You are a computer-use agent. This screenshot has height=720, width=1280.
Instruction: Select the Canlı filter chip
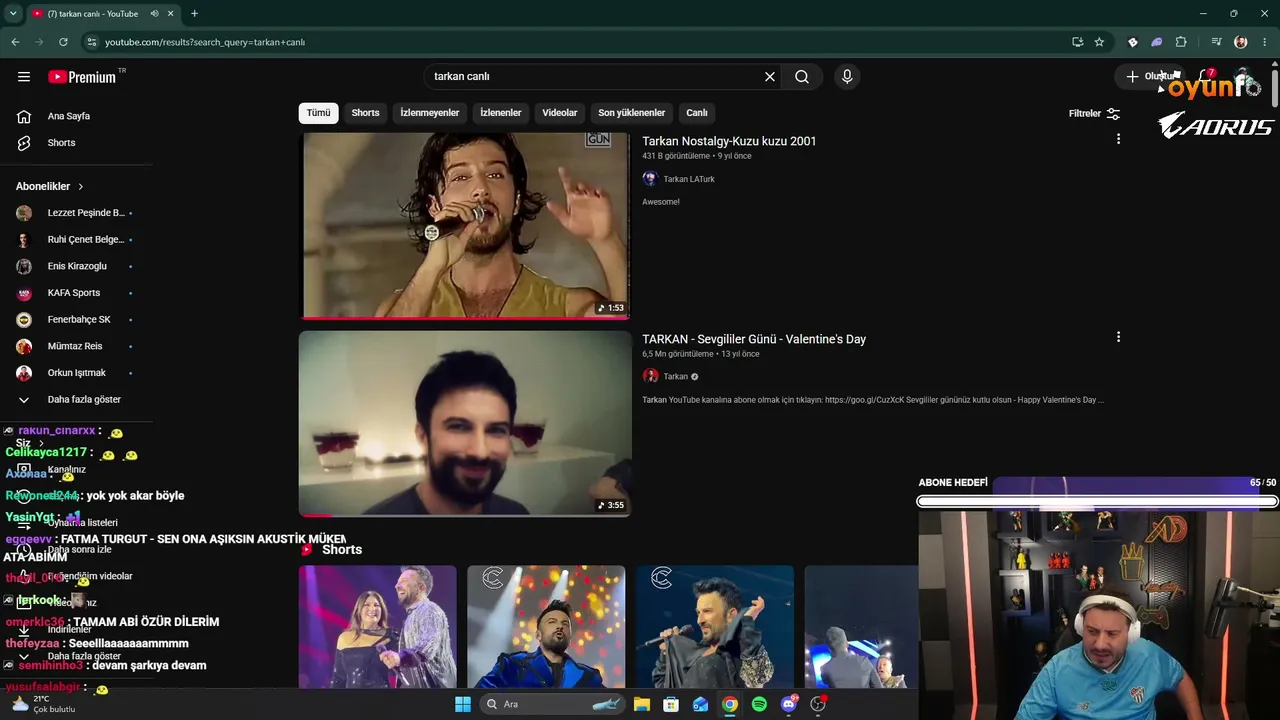[697, 113]
